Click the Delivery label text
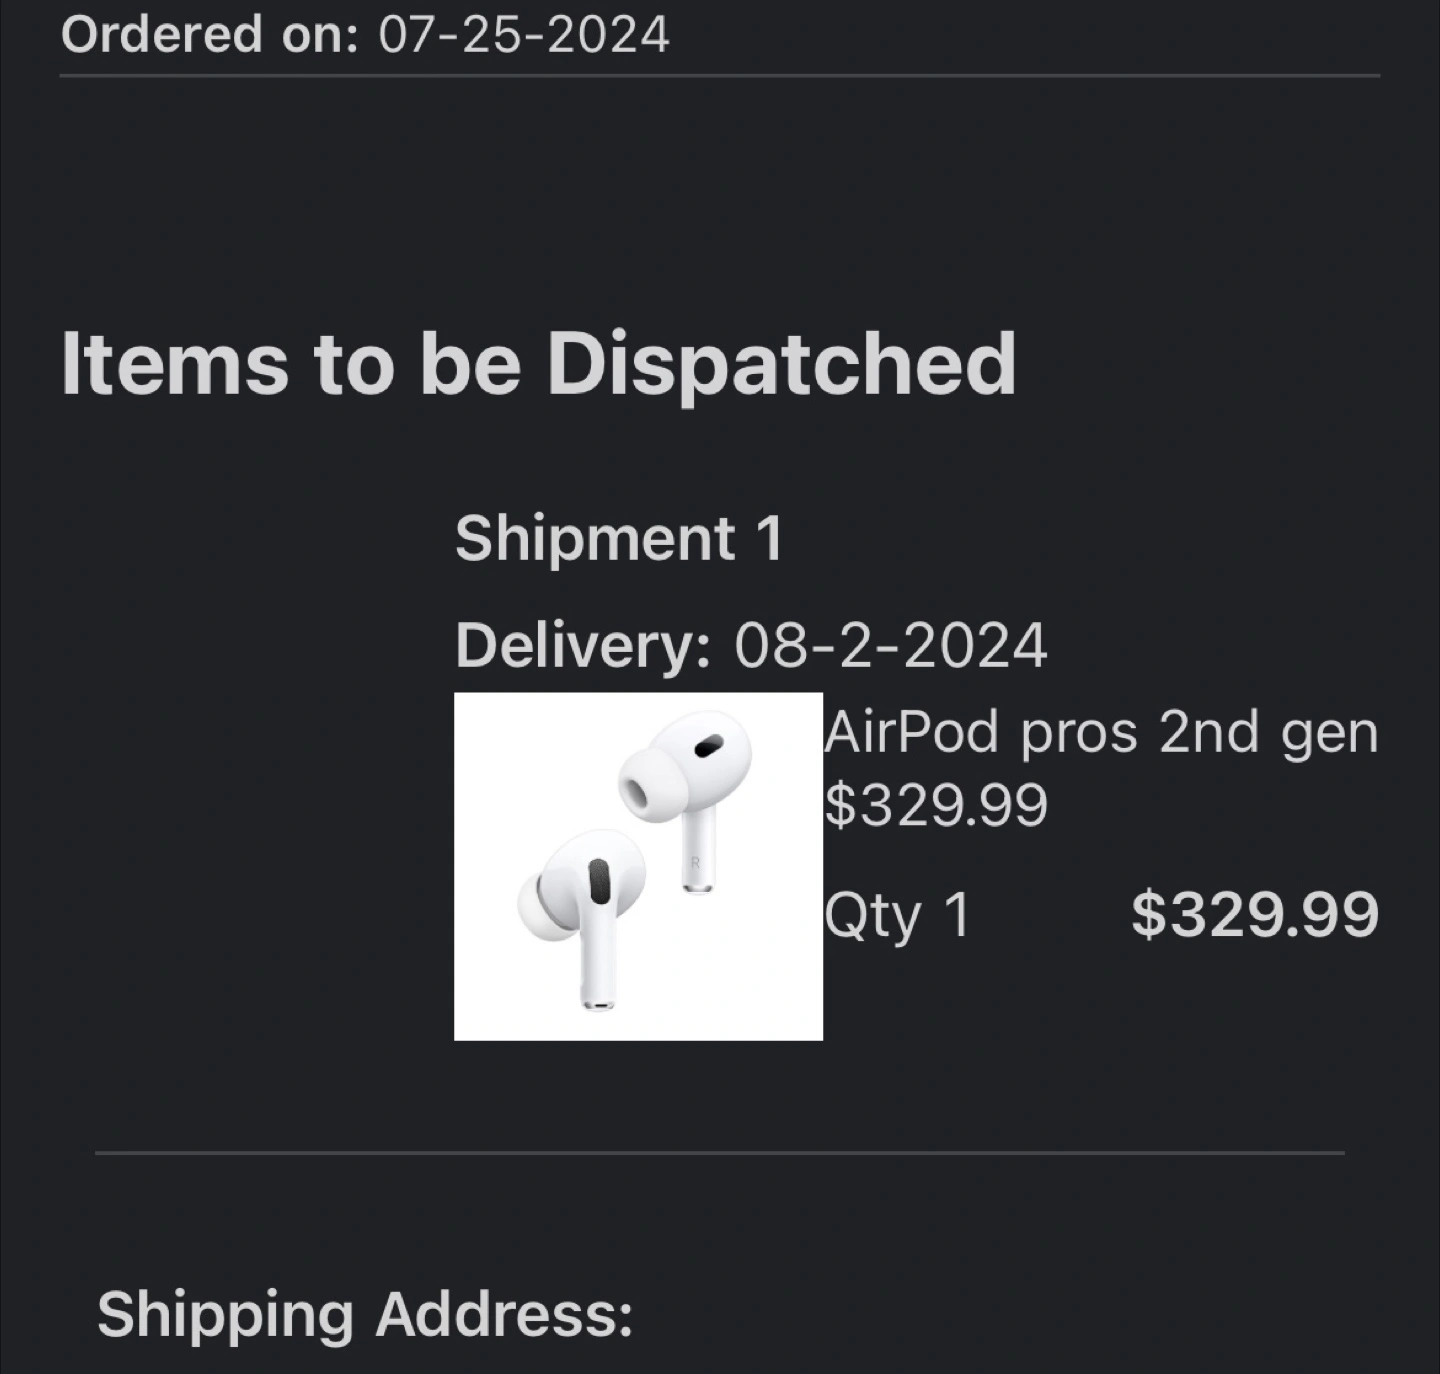This screenshot has width=1440, height=1374. (582, 645)
